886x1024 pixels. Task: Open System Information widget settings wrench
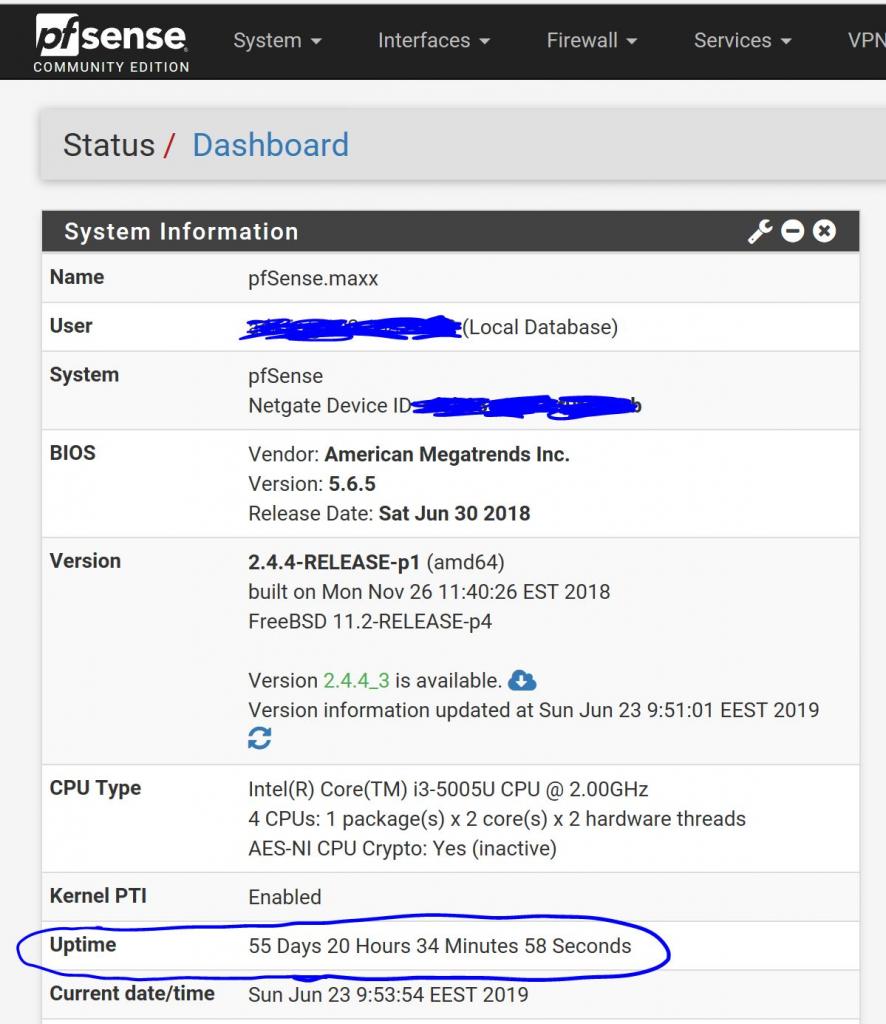pos(760,232)
